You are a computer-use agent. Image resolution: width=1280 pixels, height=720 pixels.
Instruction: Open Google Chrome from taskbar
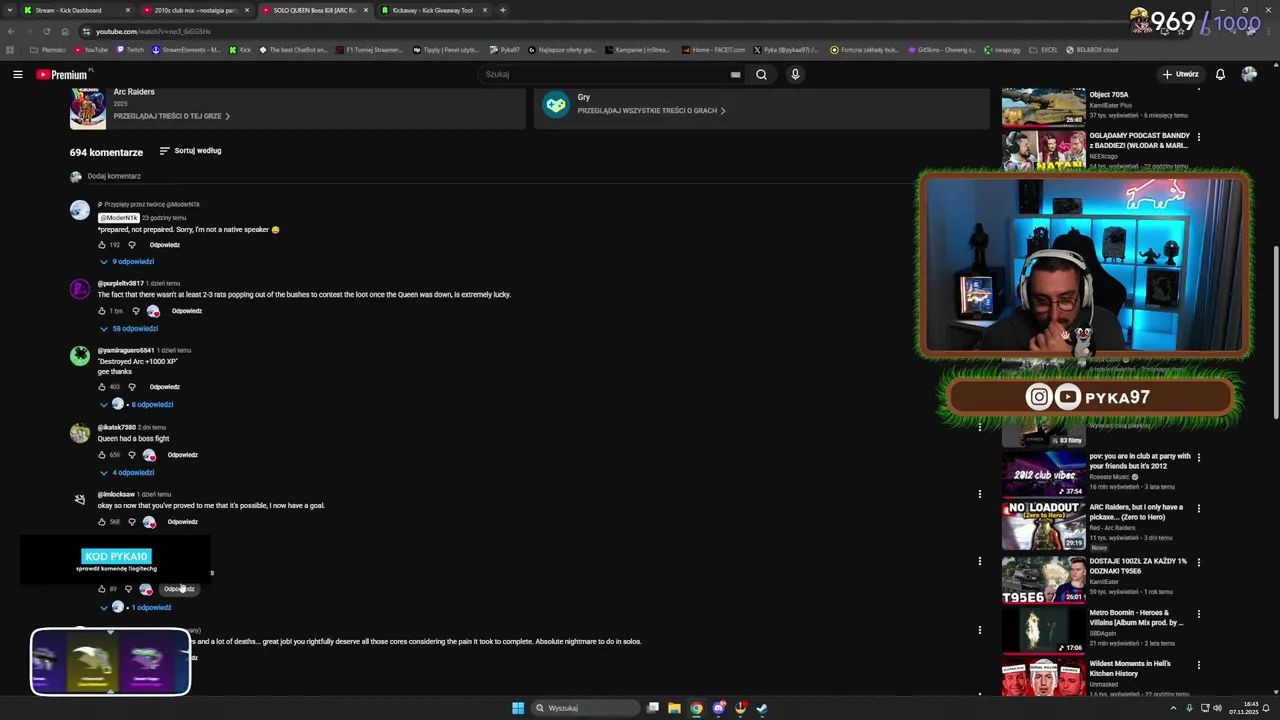coord(696,708)
